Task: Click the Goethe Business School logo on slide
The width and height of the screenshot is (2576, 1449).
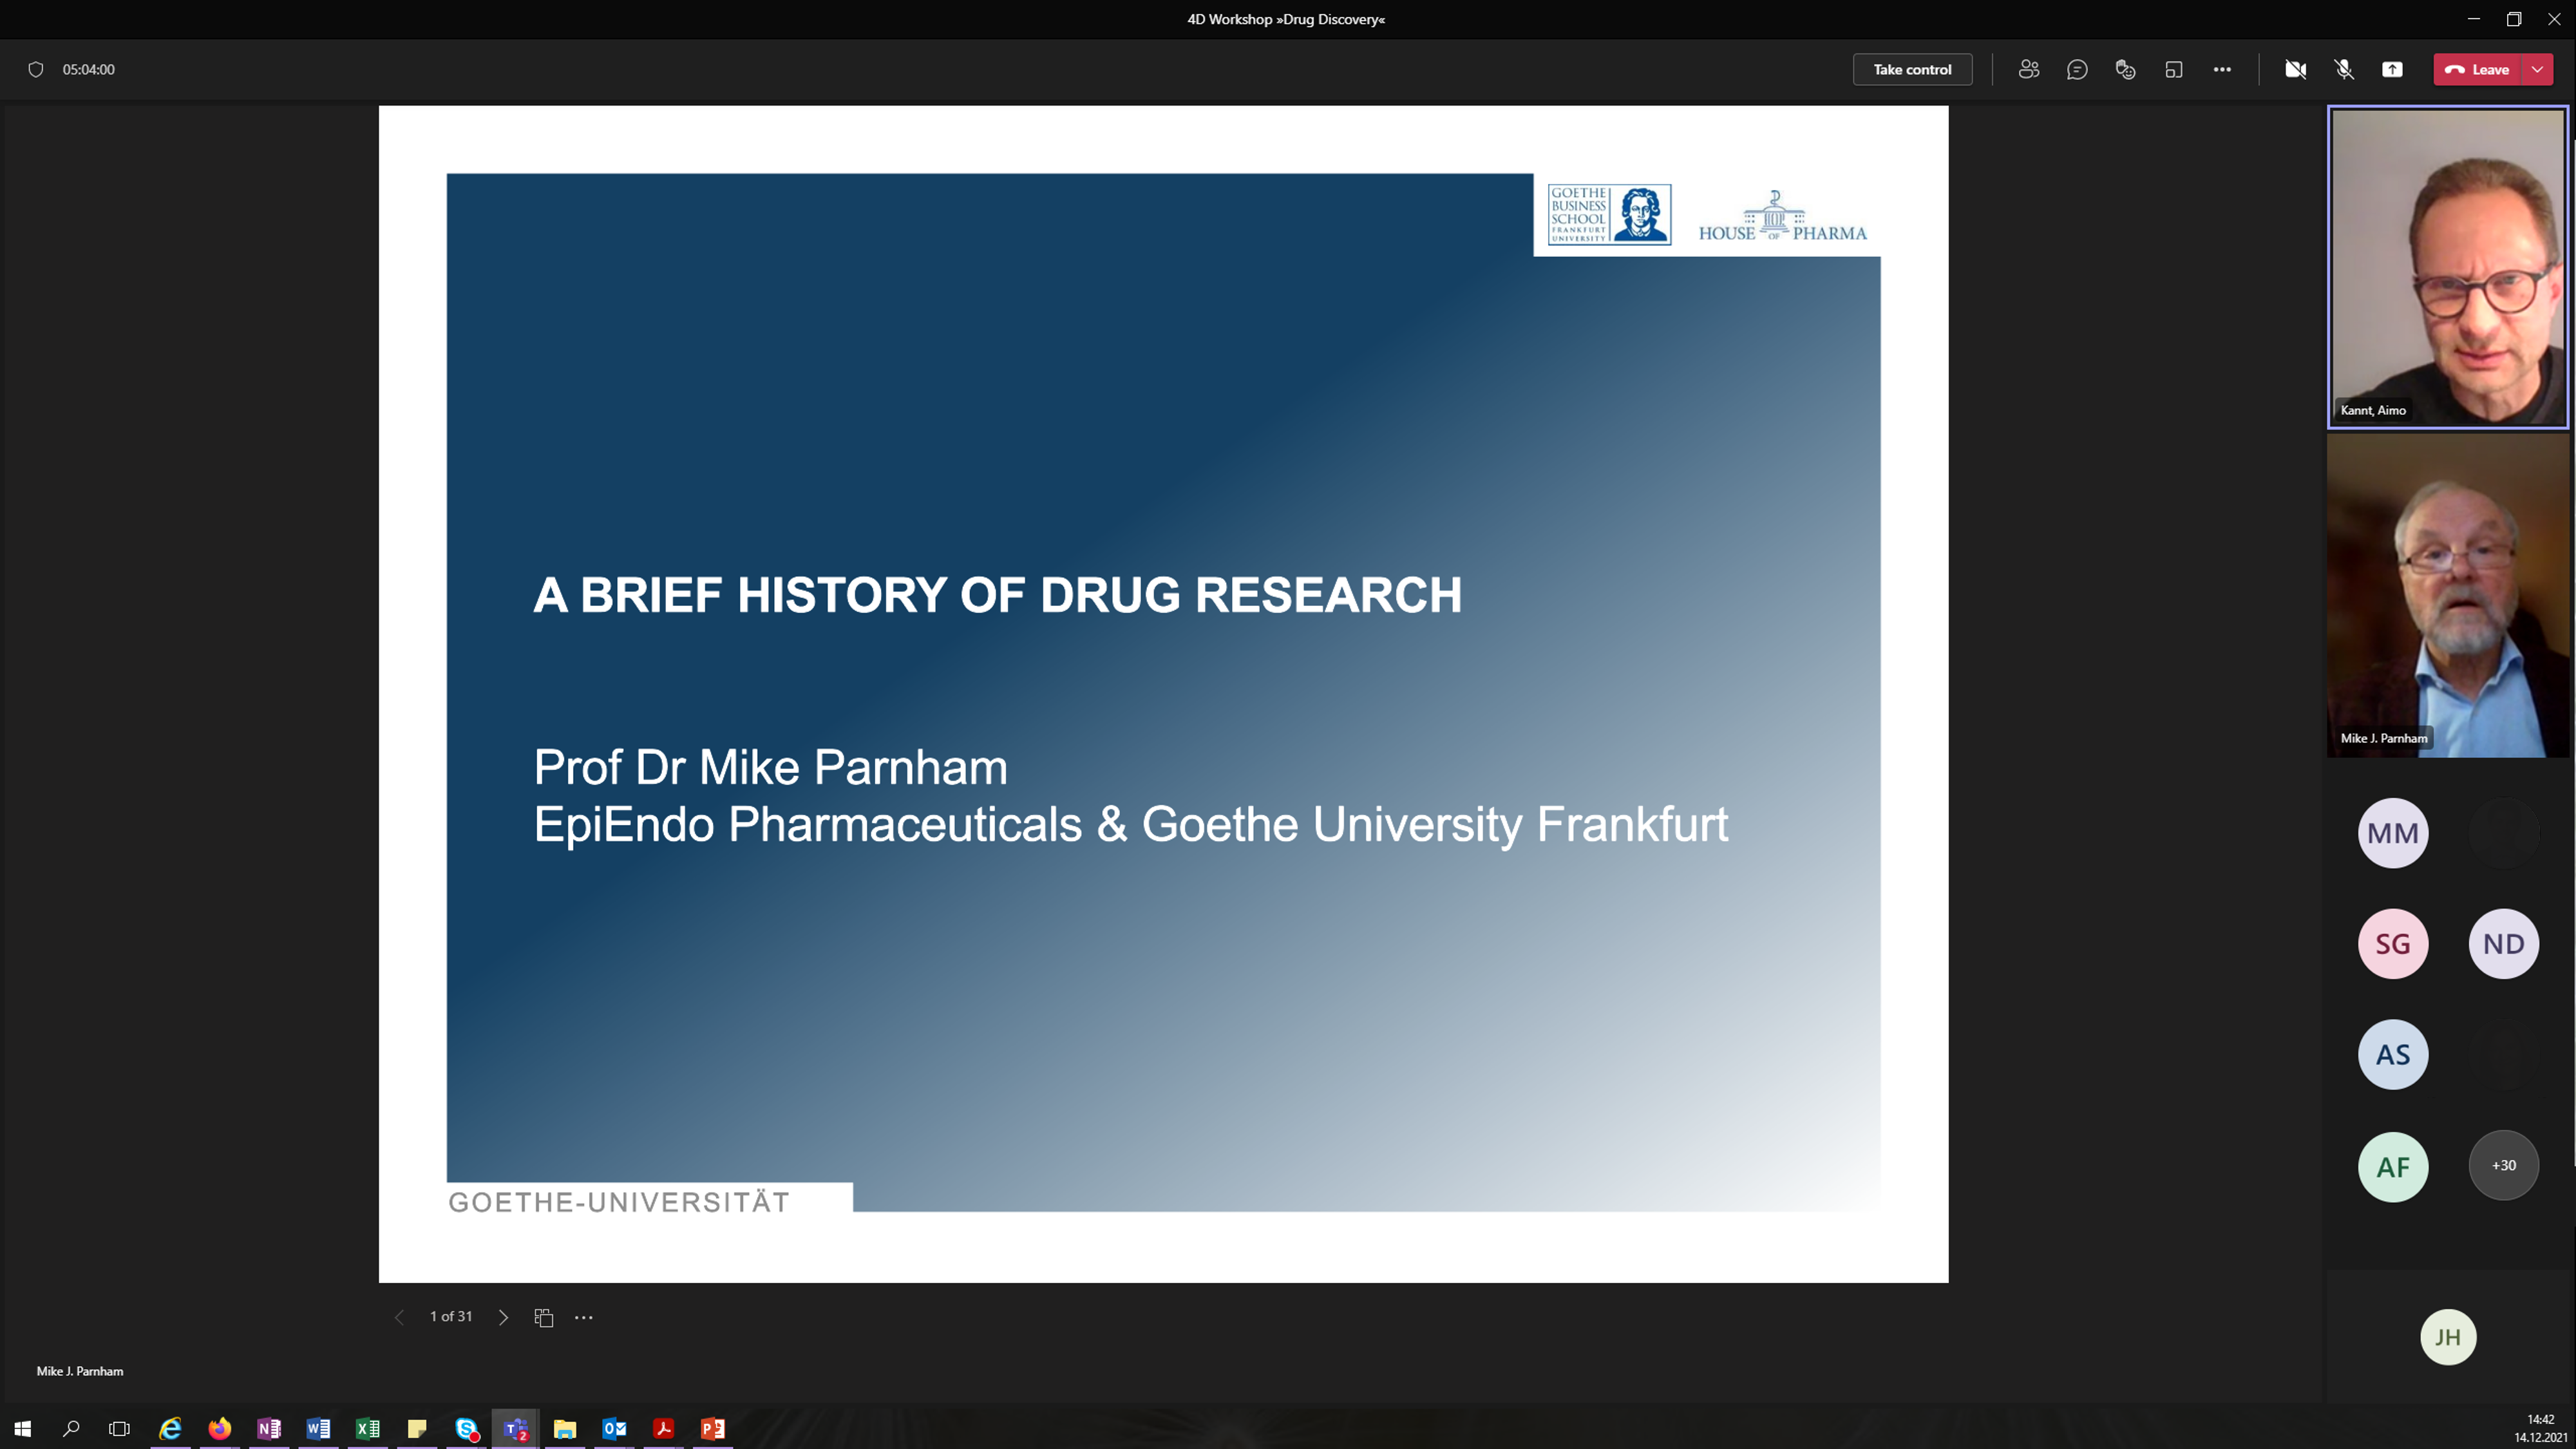Action: [1609, 214]
